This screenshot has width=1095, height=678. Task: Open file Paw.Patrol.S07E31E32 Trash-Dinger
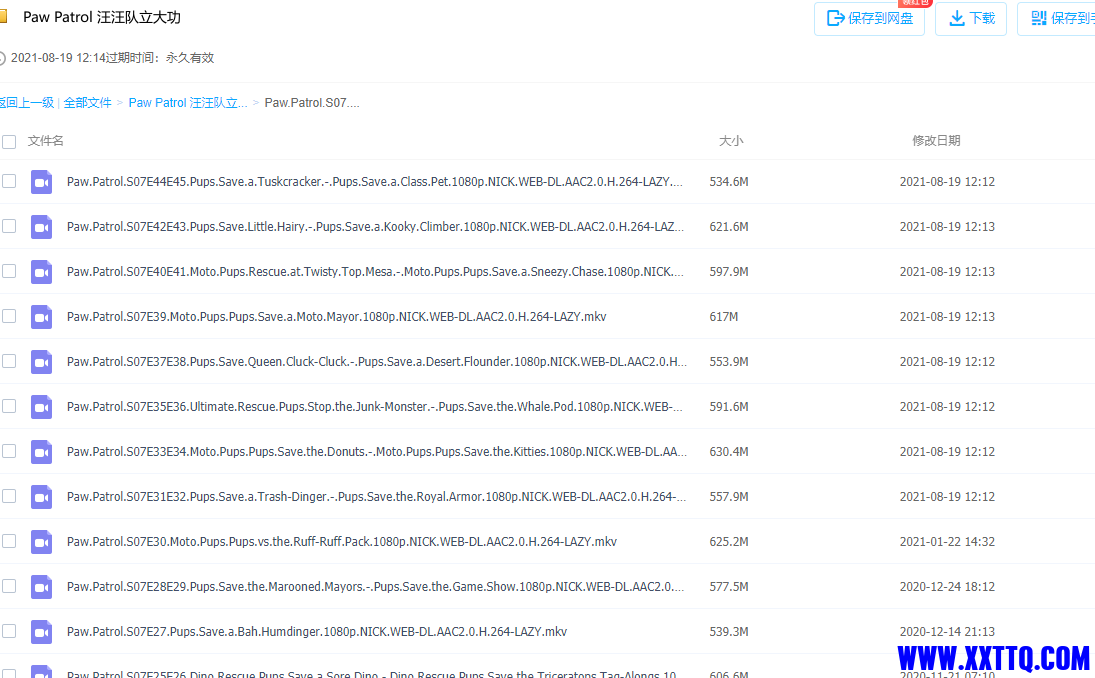click(x=376, y=496)
